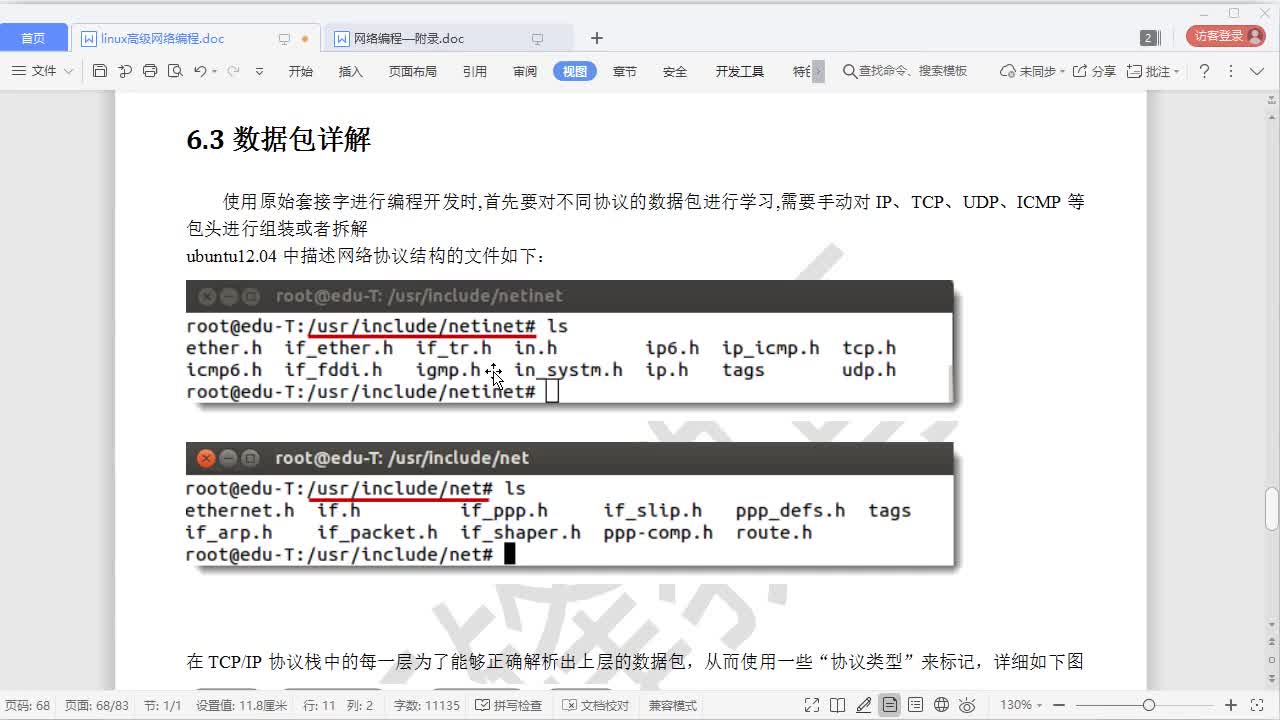
Task: Open the 引用 ribbon tab
Action: pyautogui.click(x=475, y=71)
